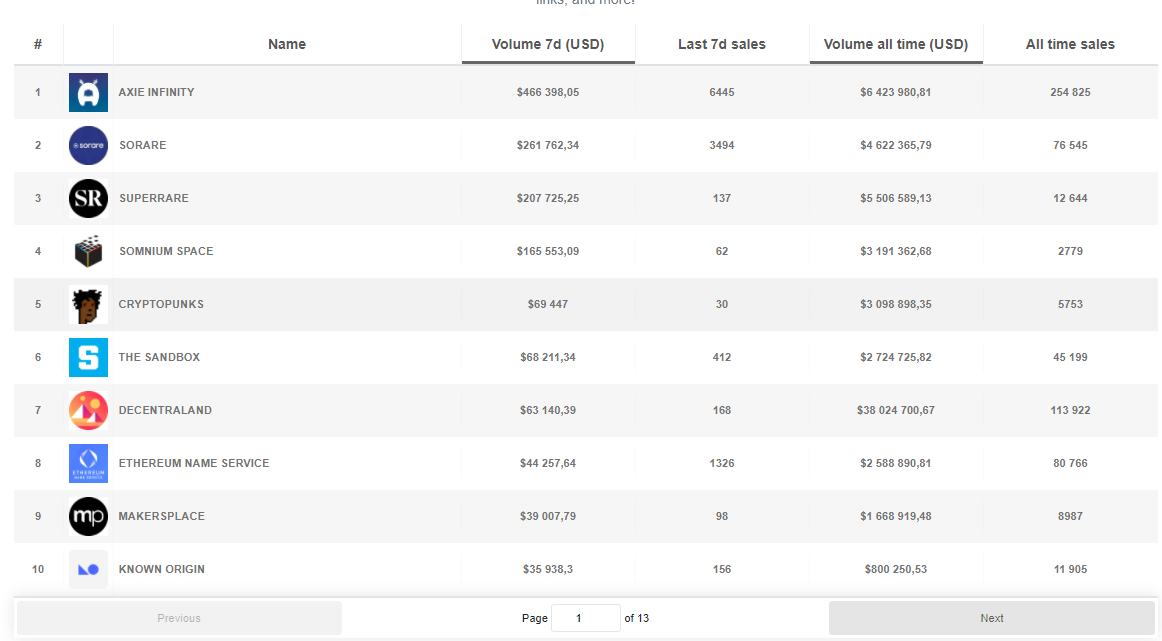1162x641 pixels.
Task: Select the $207 725,25 volume cell
Action: point(548,198)
